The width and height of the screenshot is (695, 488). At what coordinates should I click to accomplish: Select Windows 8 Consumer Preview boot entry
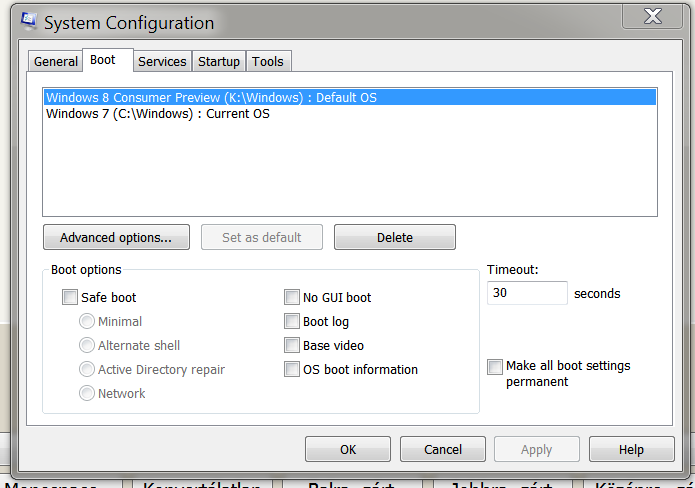(x=350, y=98)
